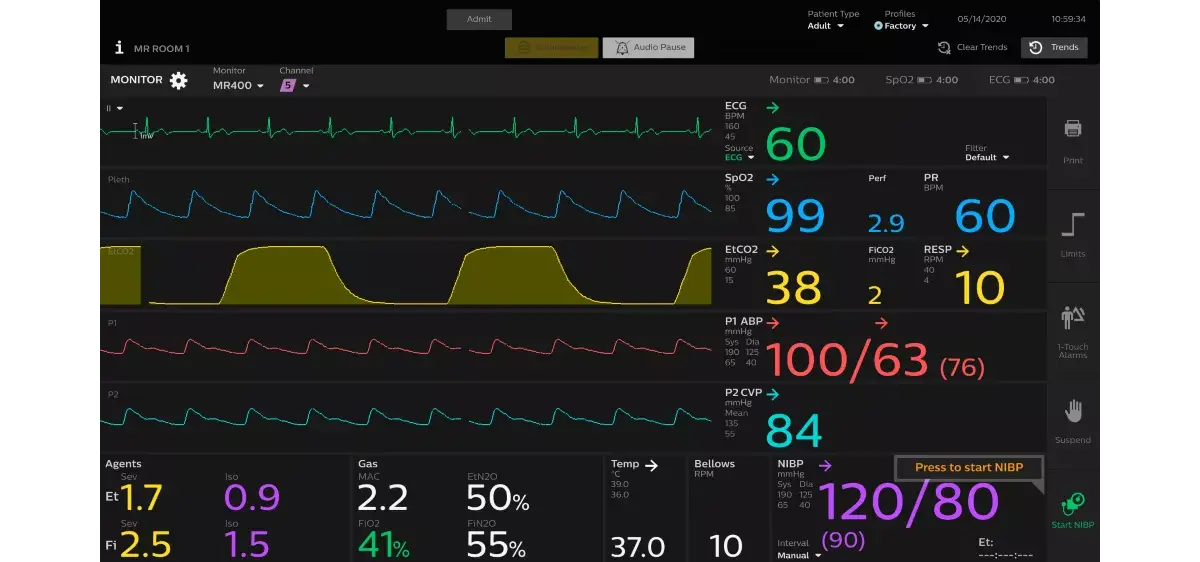Toggle Audio Pause alarm button
Image resolution: width=1200 pixels, height=562 pixels.
pyautogui.click(x=648, y=48)
